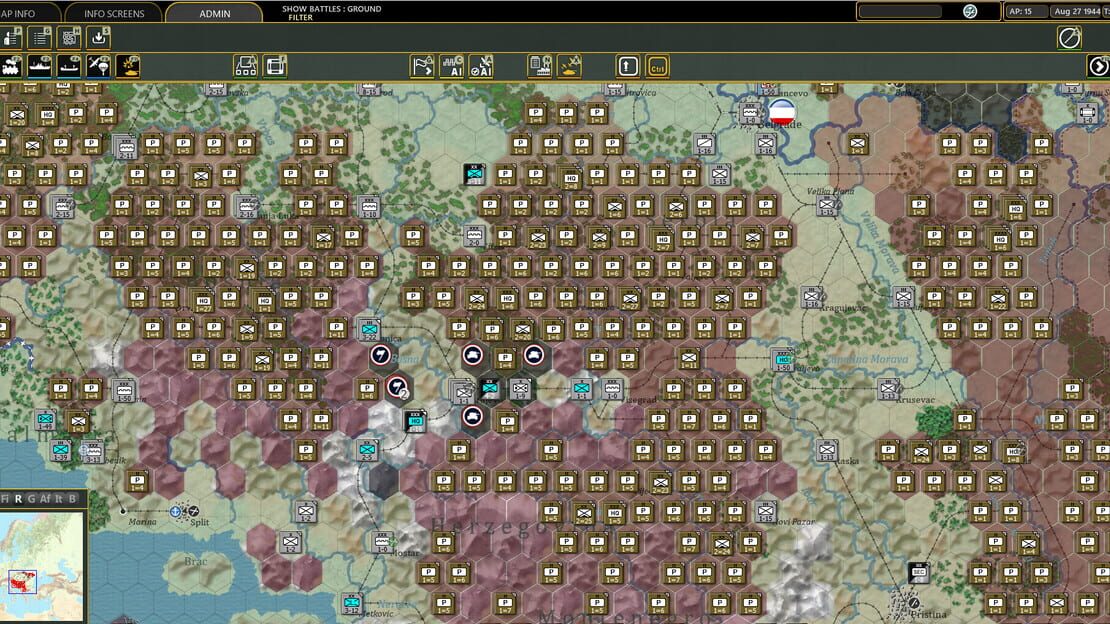Select the R minimap filter tab

[x=18, y=499]
